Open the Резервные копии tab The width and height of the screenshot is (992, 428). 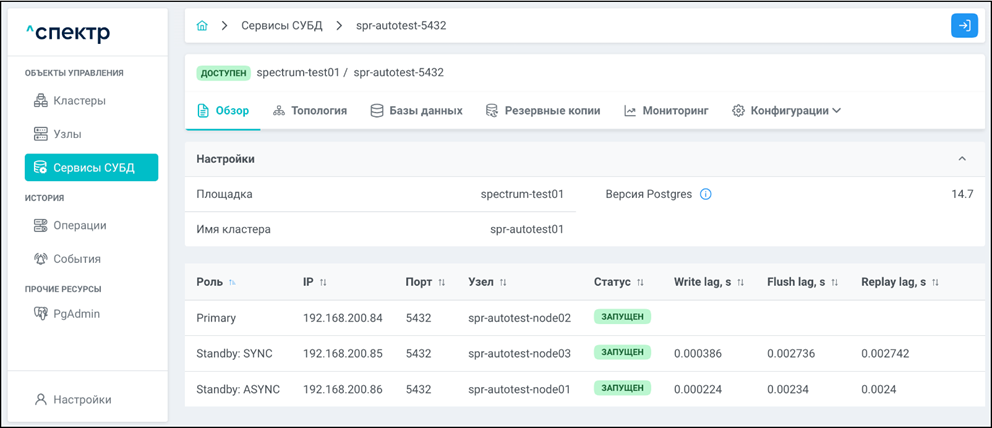click(542, 111)
